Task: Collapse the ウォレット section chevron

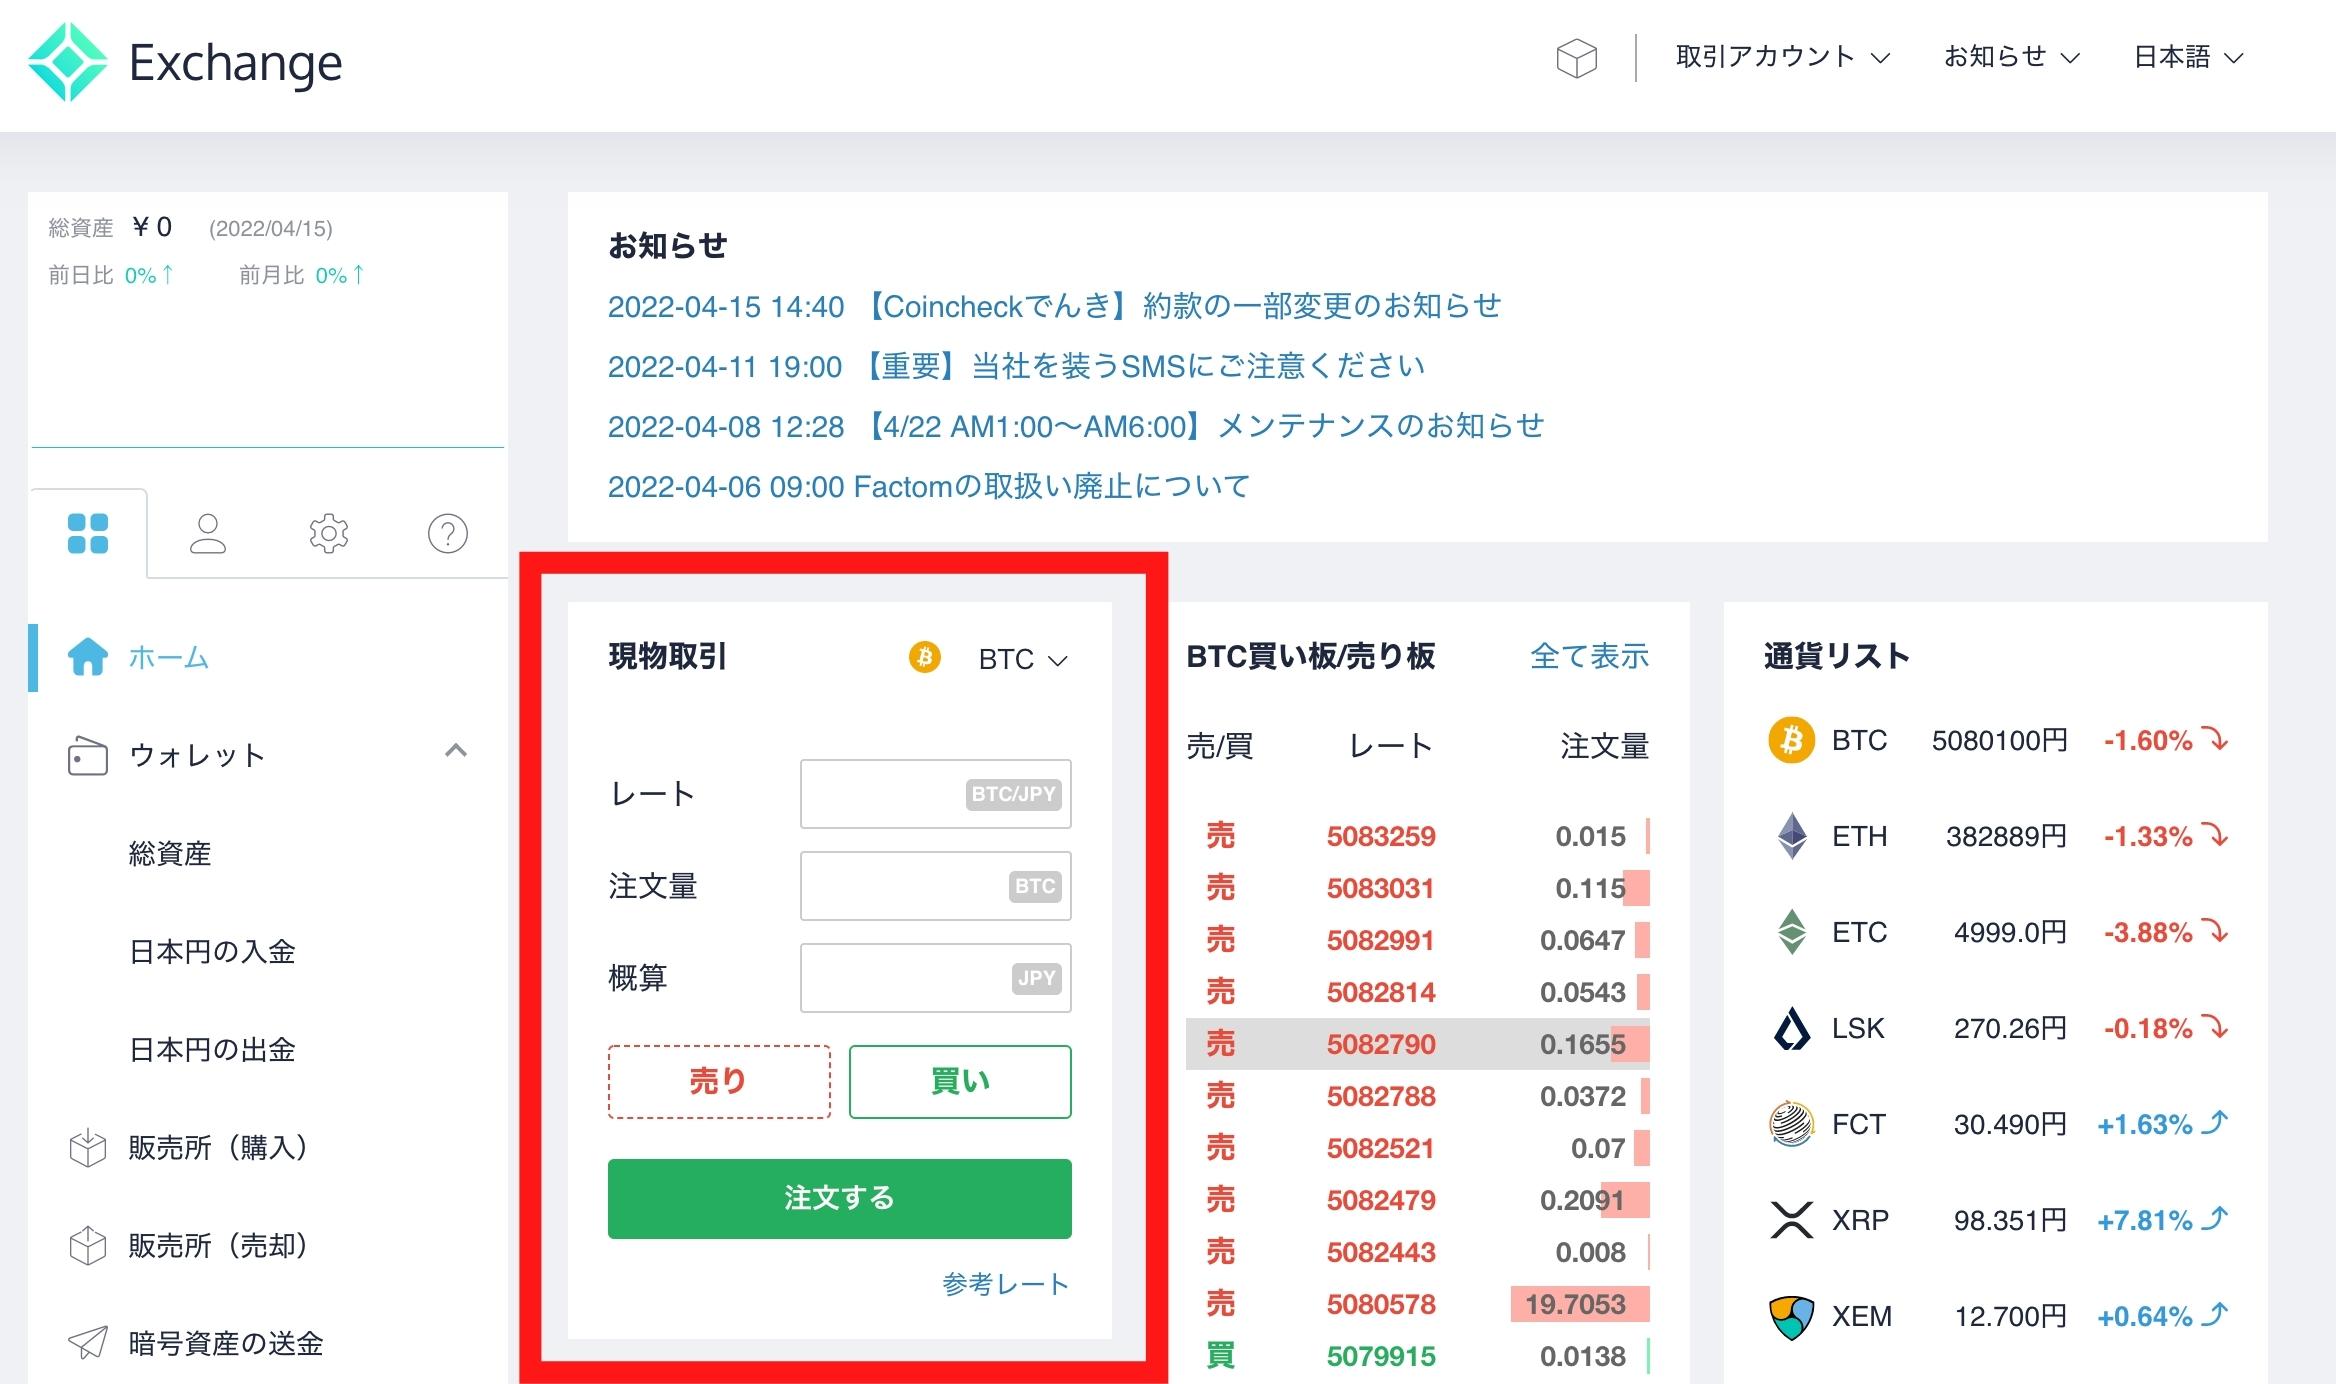Action: (456, 750)
